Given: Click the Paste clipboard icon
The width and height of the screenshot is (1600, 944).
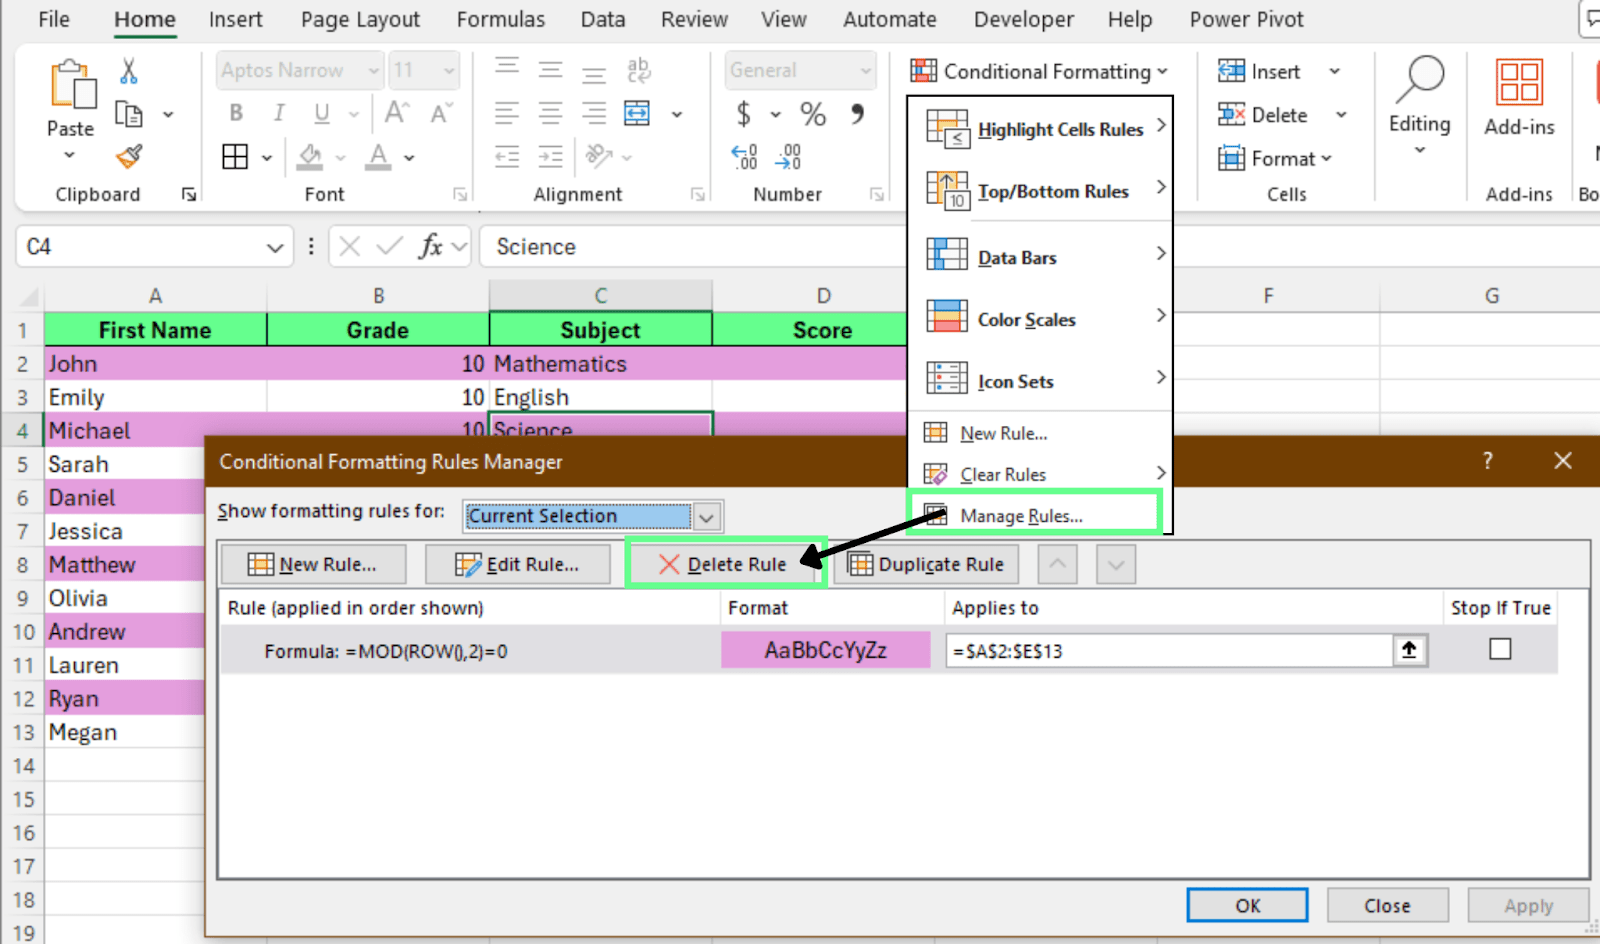Looking at the screenshot, I should [72, 83].
